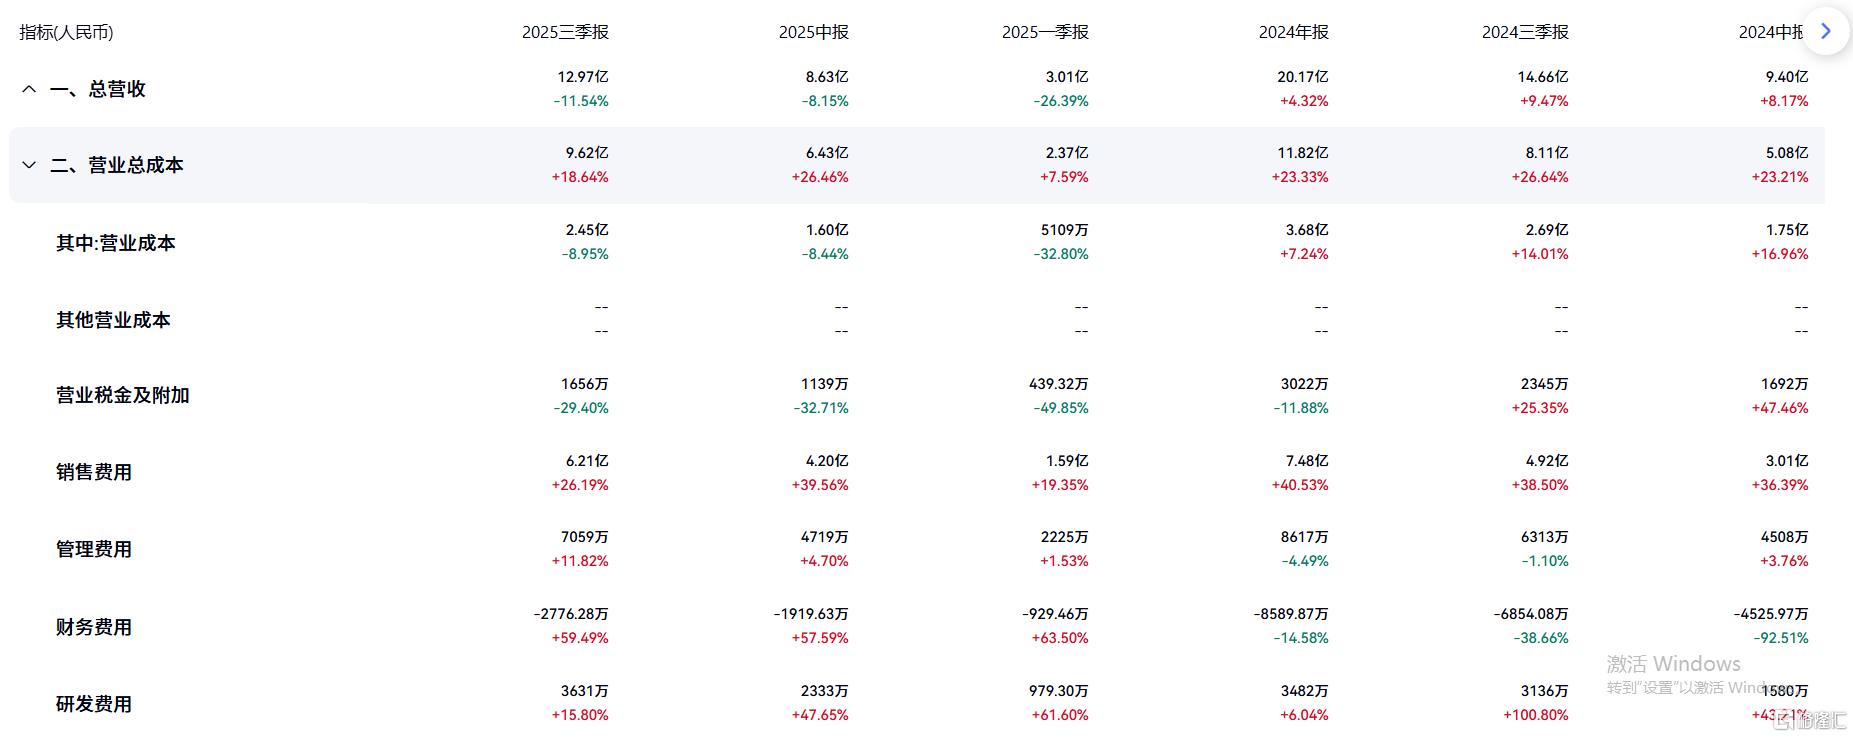1853x738 pixels.
Task: Click the +23.33% growth value for 营业总成本
Action: (x=1301, y=177)
